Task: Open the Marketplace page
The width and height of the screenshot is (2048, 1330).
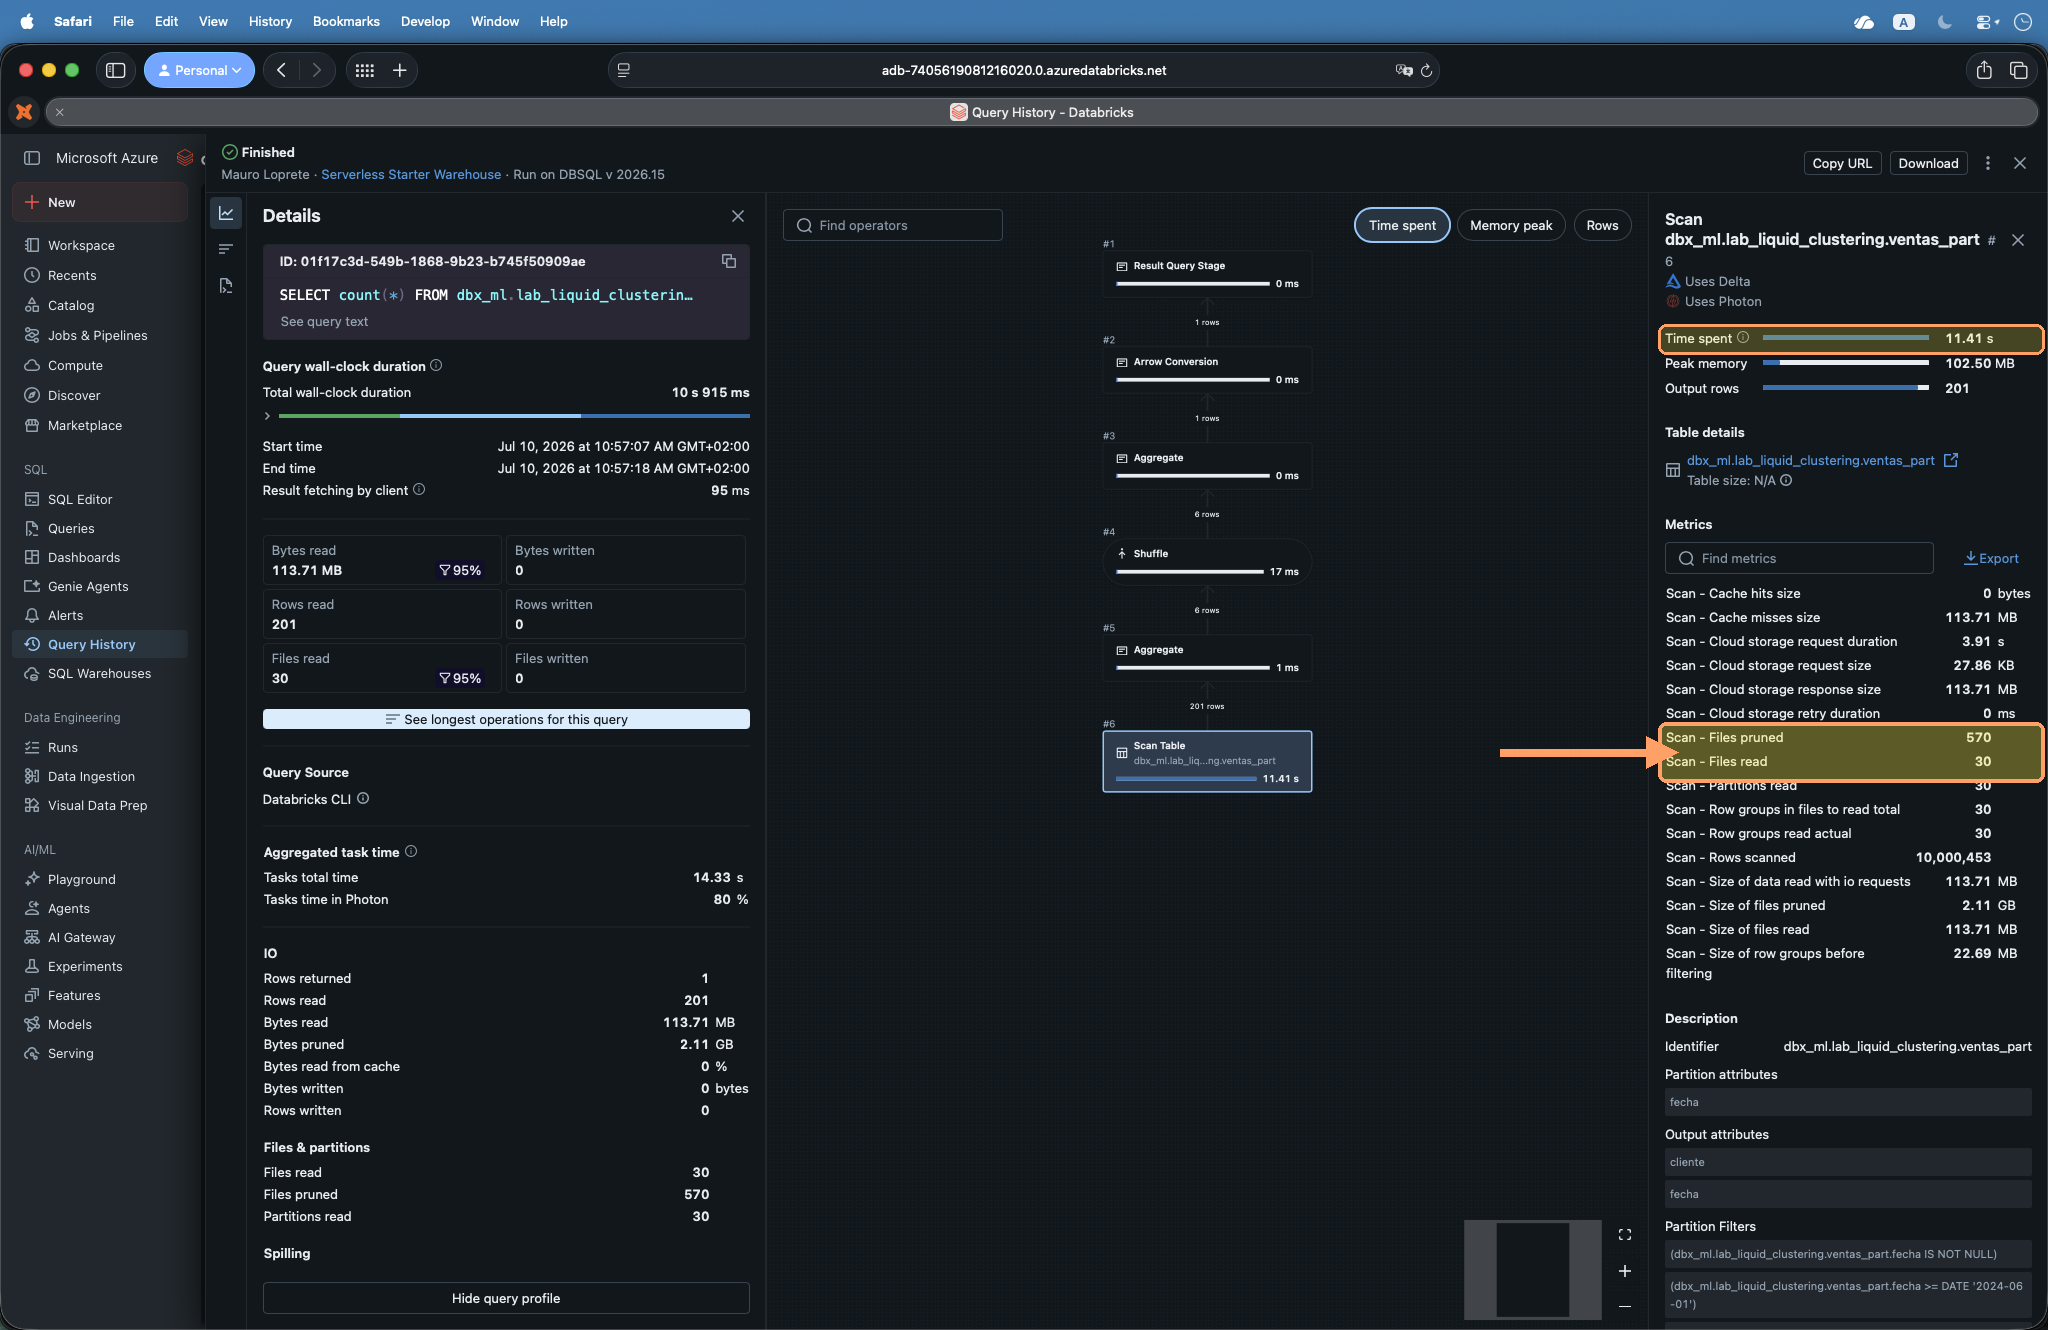Action: pos(85,425)
